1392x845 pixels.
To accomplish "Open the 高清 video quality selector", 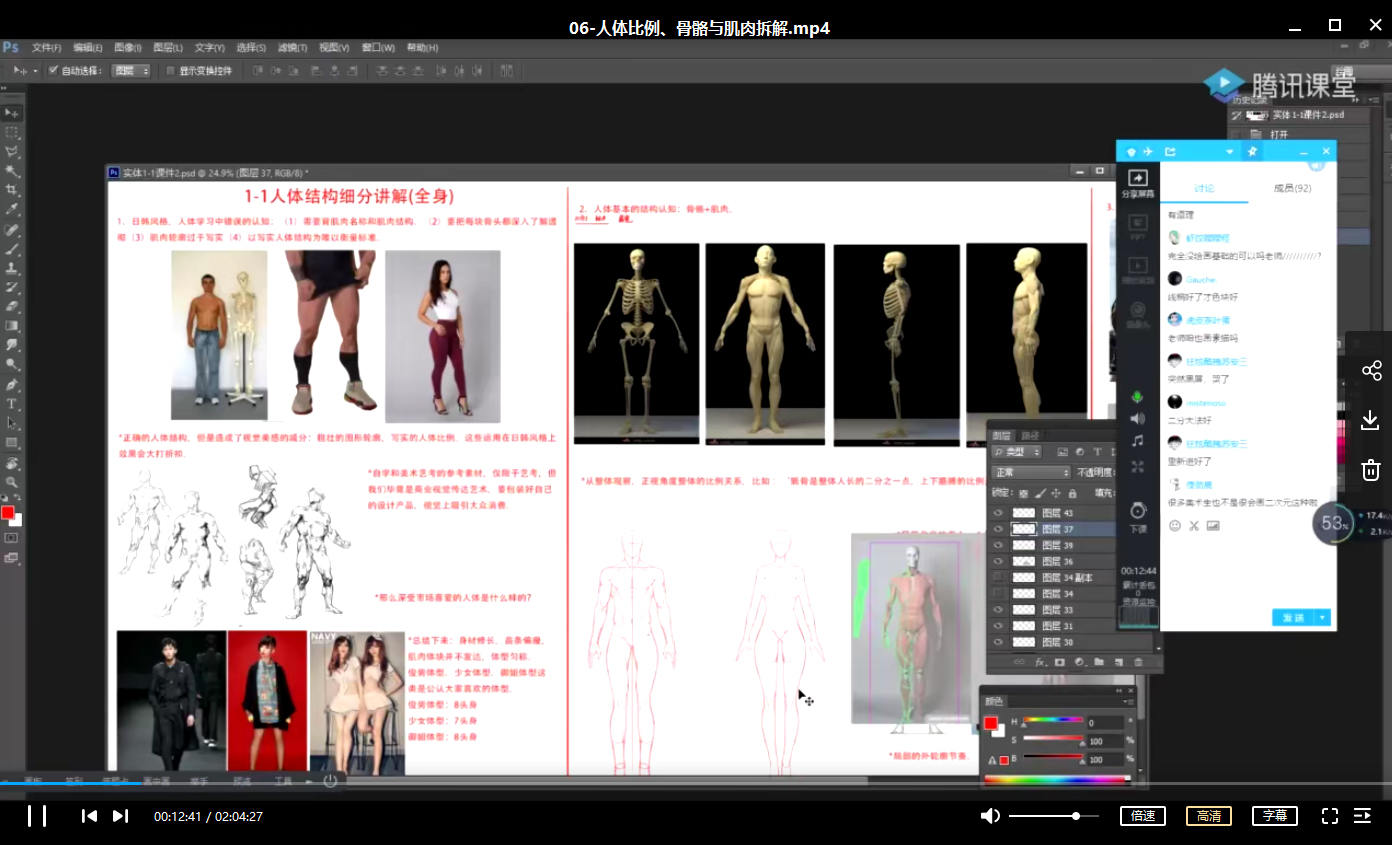I will point(1208,816).
